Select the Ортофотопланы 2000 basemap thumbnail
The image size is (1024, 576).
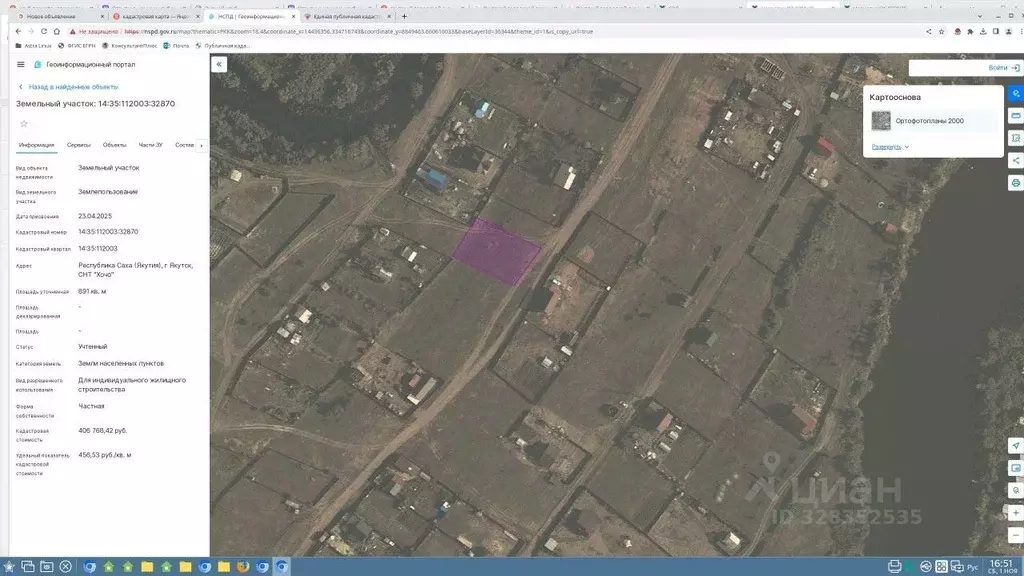coord(881,121)
